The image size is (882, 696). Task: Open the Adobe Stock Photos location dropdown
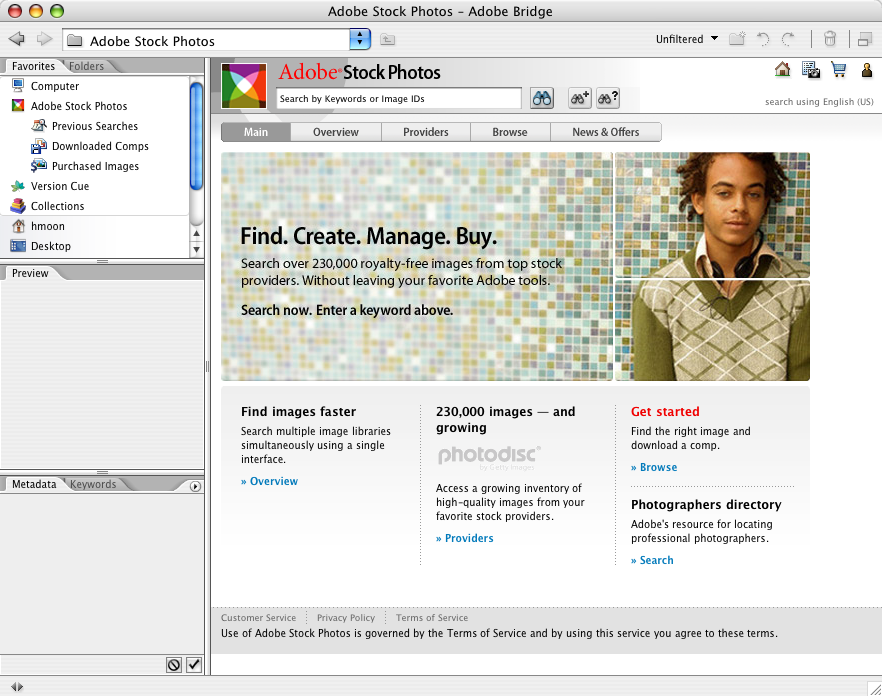pos(360,39)
